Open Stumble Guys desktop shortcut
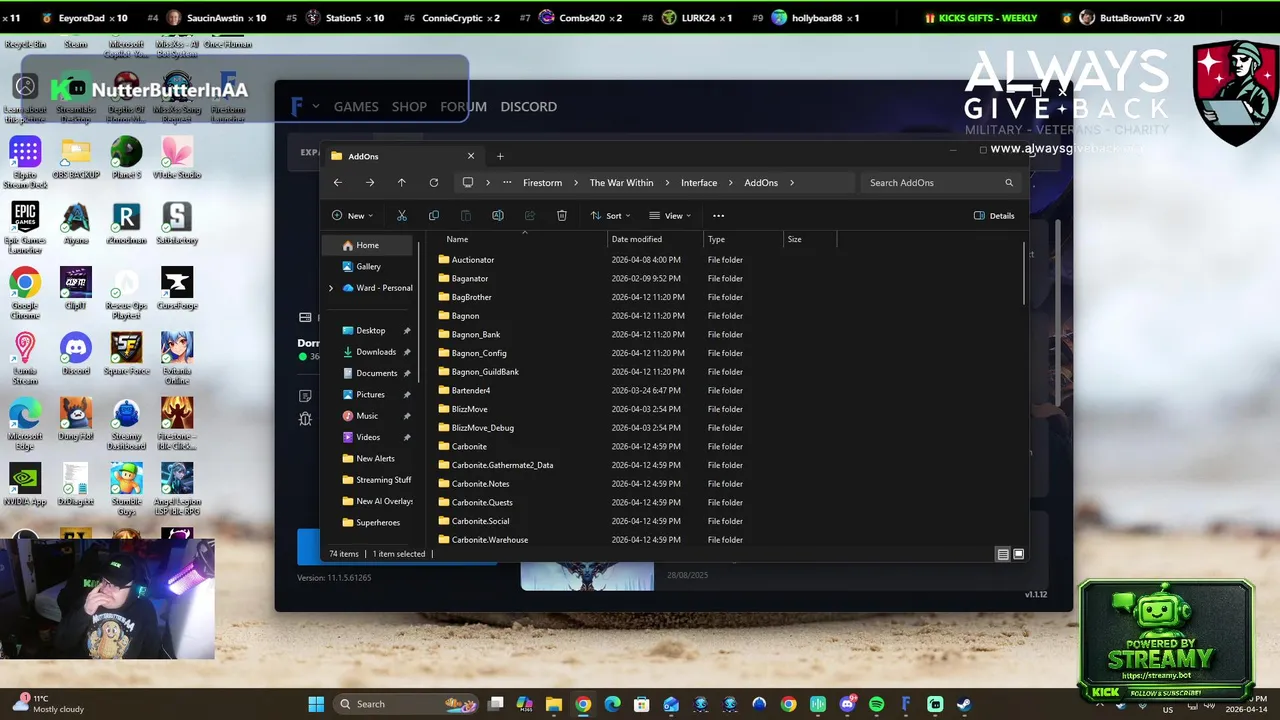Image resolution: width=1280 pixels, height=720 pixels. click(127, 489)
